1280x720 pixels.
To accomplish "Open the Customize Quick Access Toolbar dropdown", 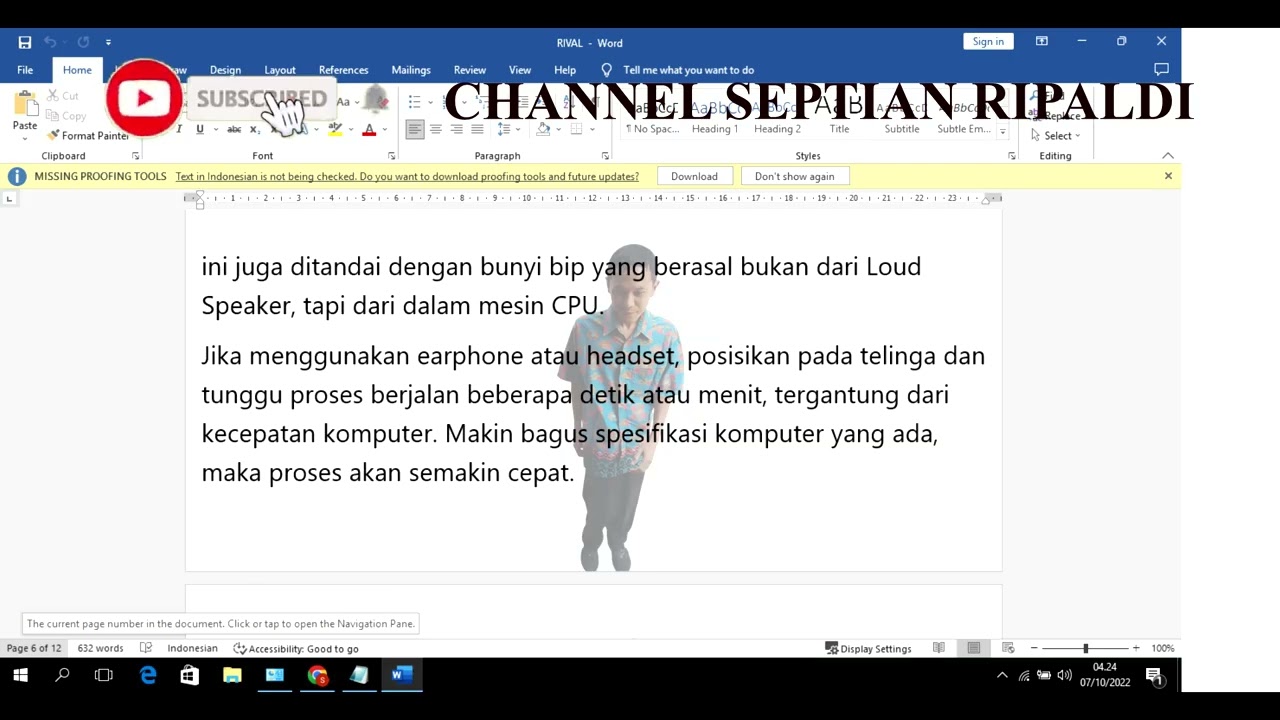I will point(108,42).
